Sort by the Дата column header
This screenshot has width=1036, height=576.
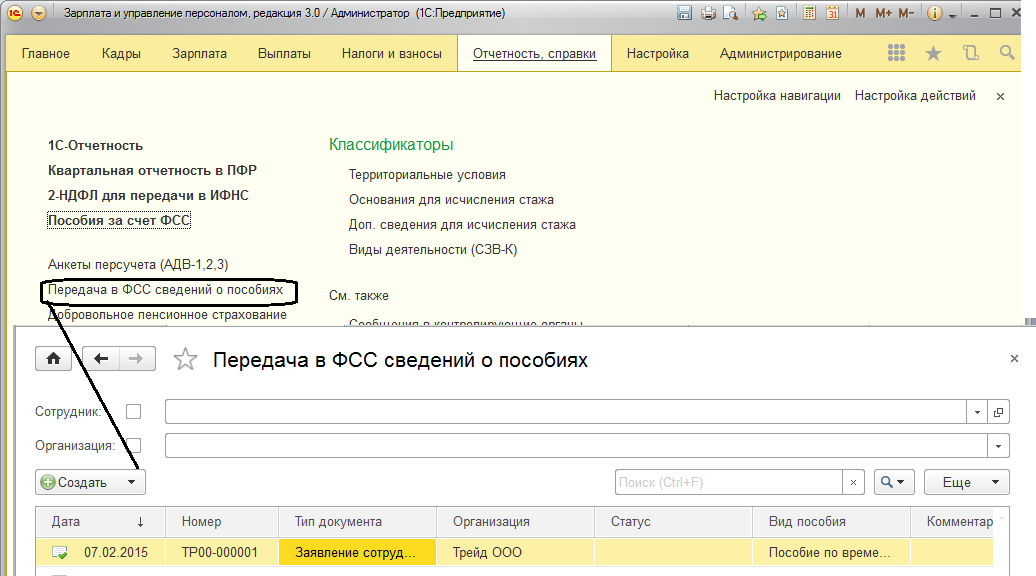pyautogui.click(x=100, y=521)
